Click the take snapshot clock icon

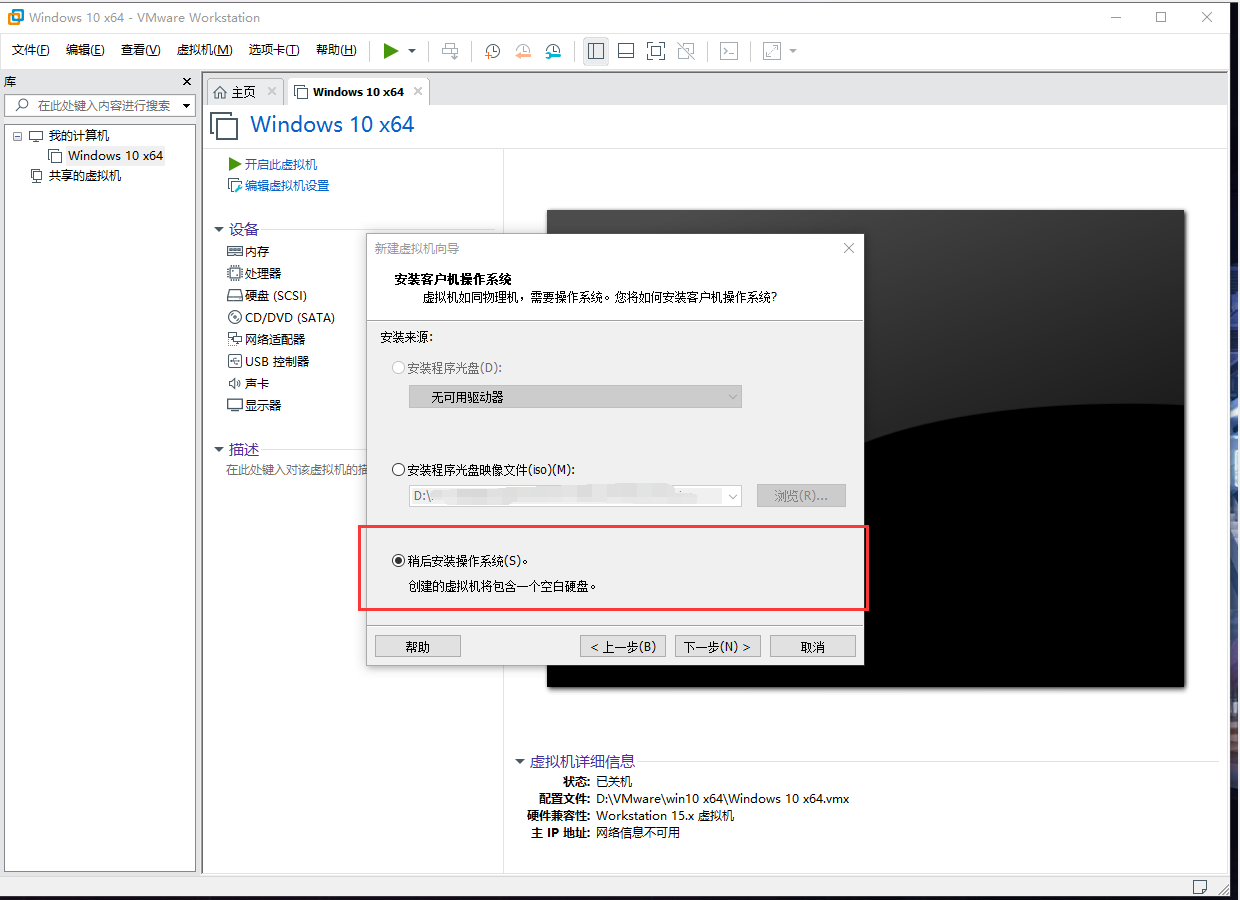pos(492,51)
